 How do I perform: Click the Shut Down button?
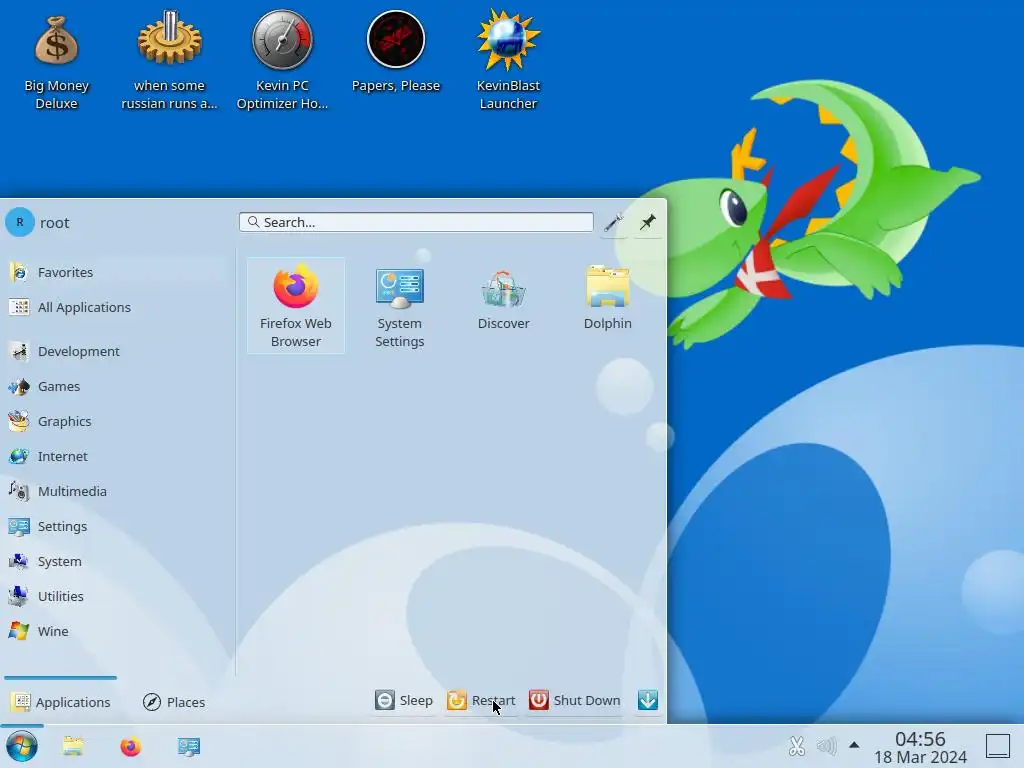point(575,700)
